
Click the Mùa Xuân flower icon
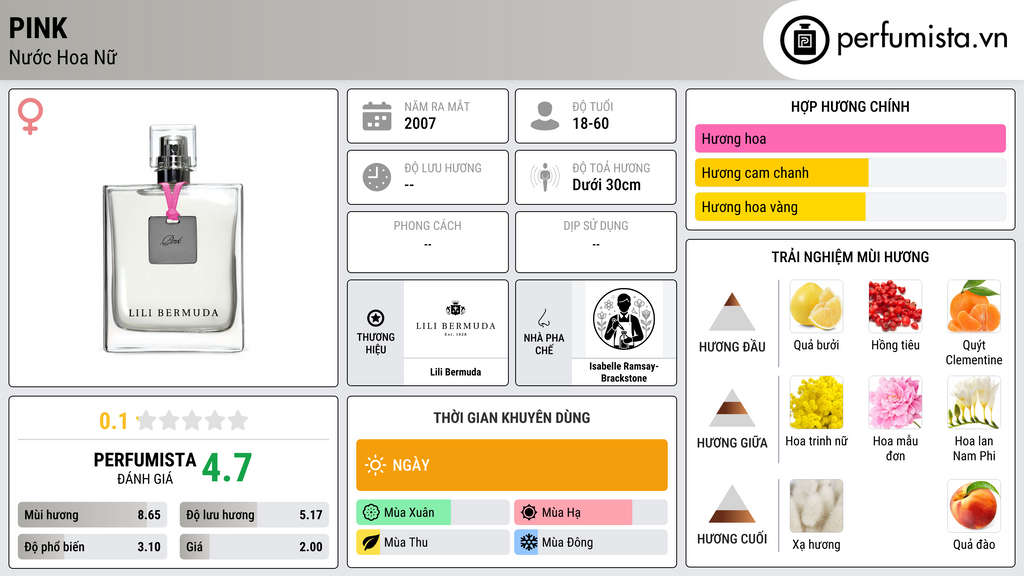coord(371,513)
